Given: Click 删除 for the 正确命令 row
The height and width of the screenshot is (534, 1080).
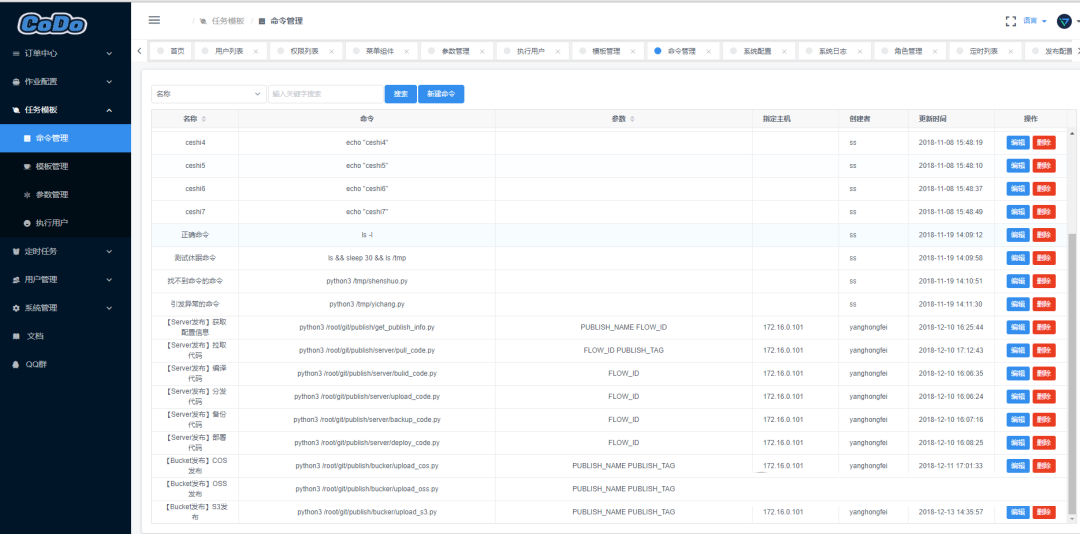Looking at the screenshot, I should click(x=1043, y=235).
